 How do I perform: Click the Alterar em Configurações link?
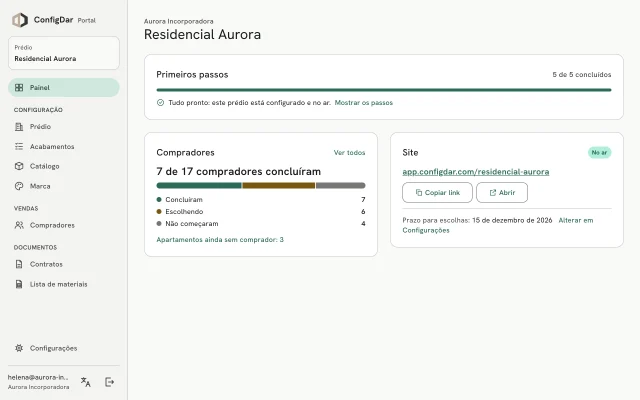[x=498, y=225]
